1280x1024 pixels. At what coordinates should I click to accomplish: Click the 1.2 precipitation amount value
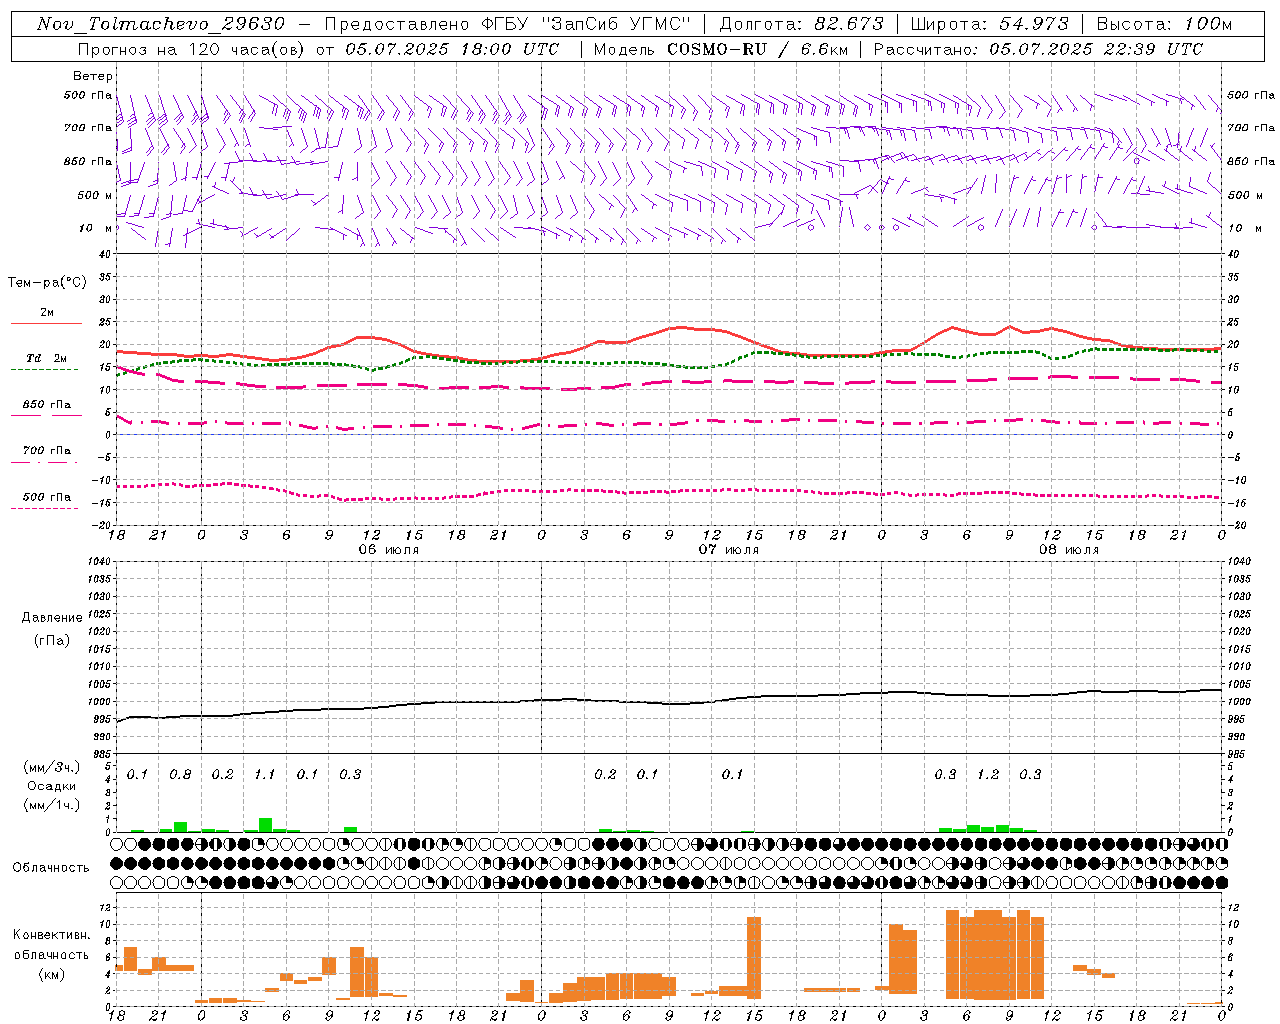[988, 774]
